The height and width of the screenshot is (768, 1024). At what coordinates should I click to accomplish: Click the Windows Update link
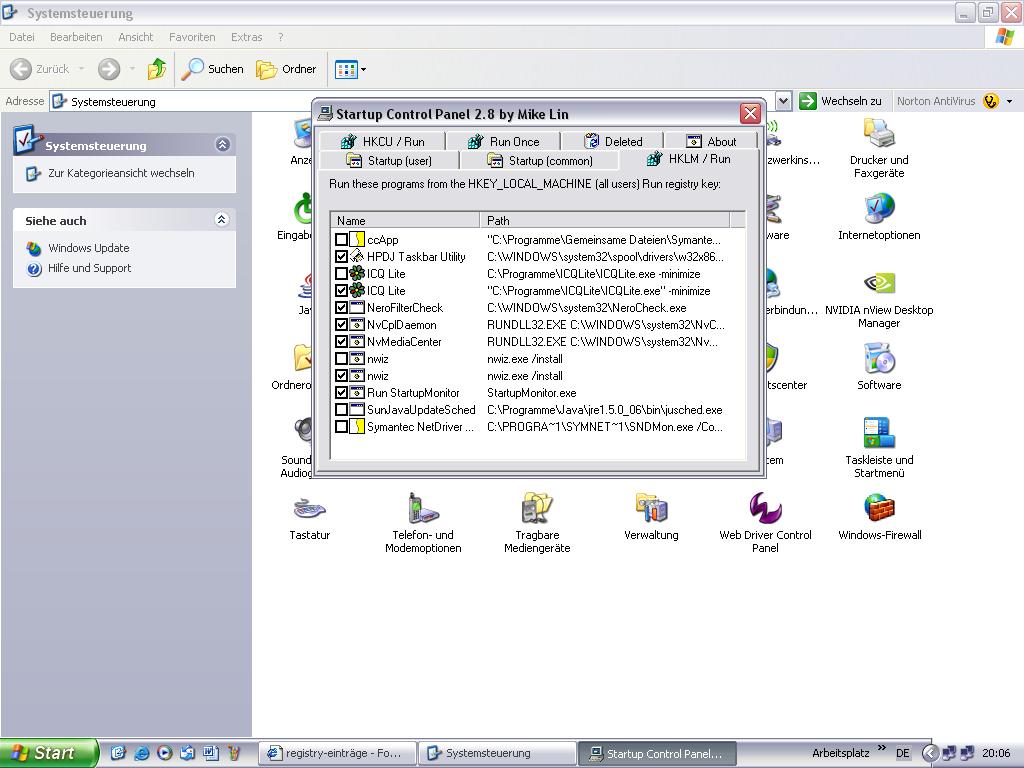coord(89,248)
